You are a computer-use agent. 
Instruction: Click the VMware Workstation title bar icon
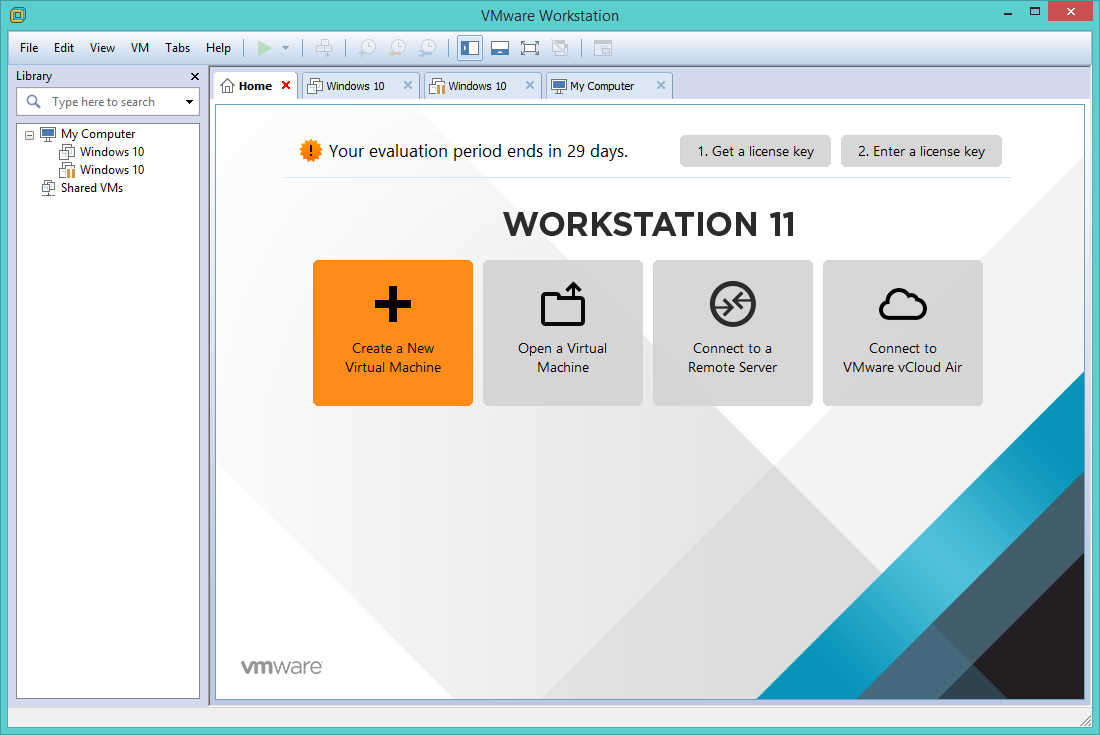[18, 15]
